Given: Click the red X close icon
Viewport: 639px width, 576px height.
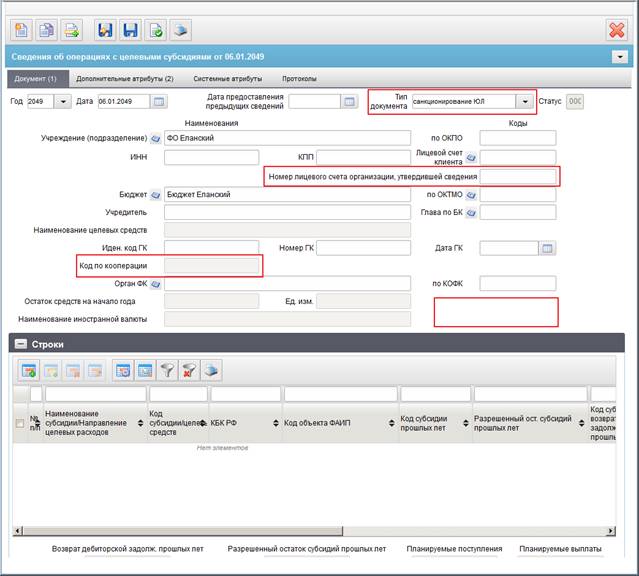Looking at the screenshot, I should click(x=617, y=30).
